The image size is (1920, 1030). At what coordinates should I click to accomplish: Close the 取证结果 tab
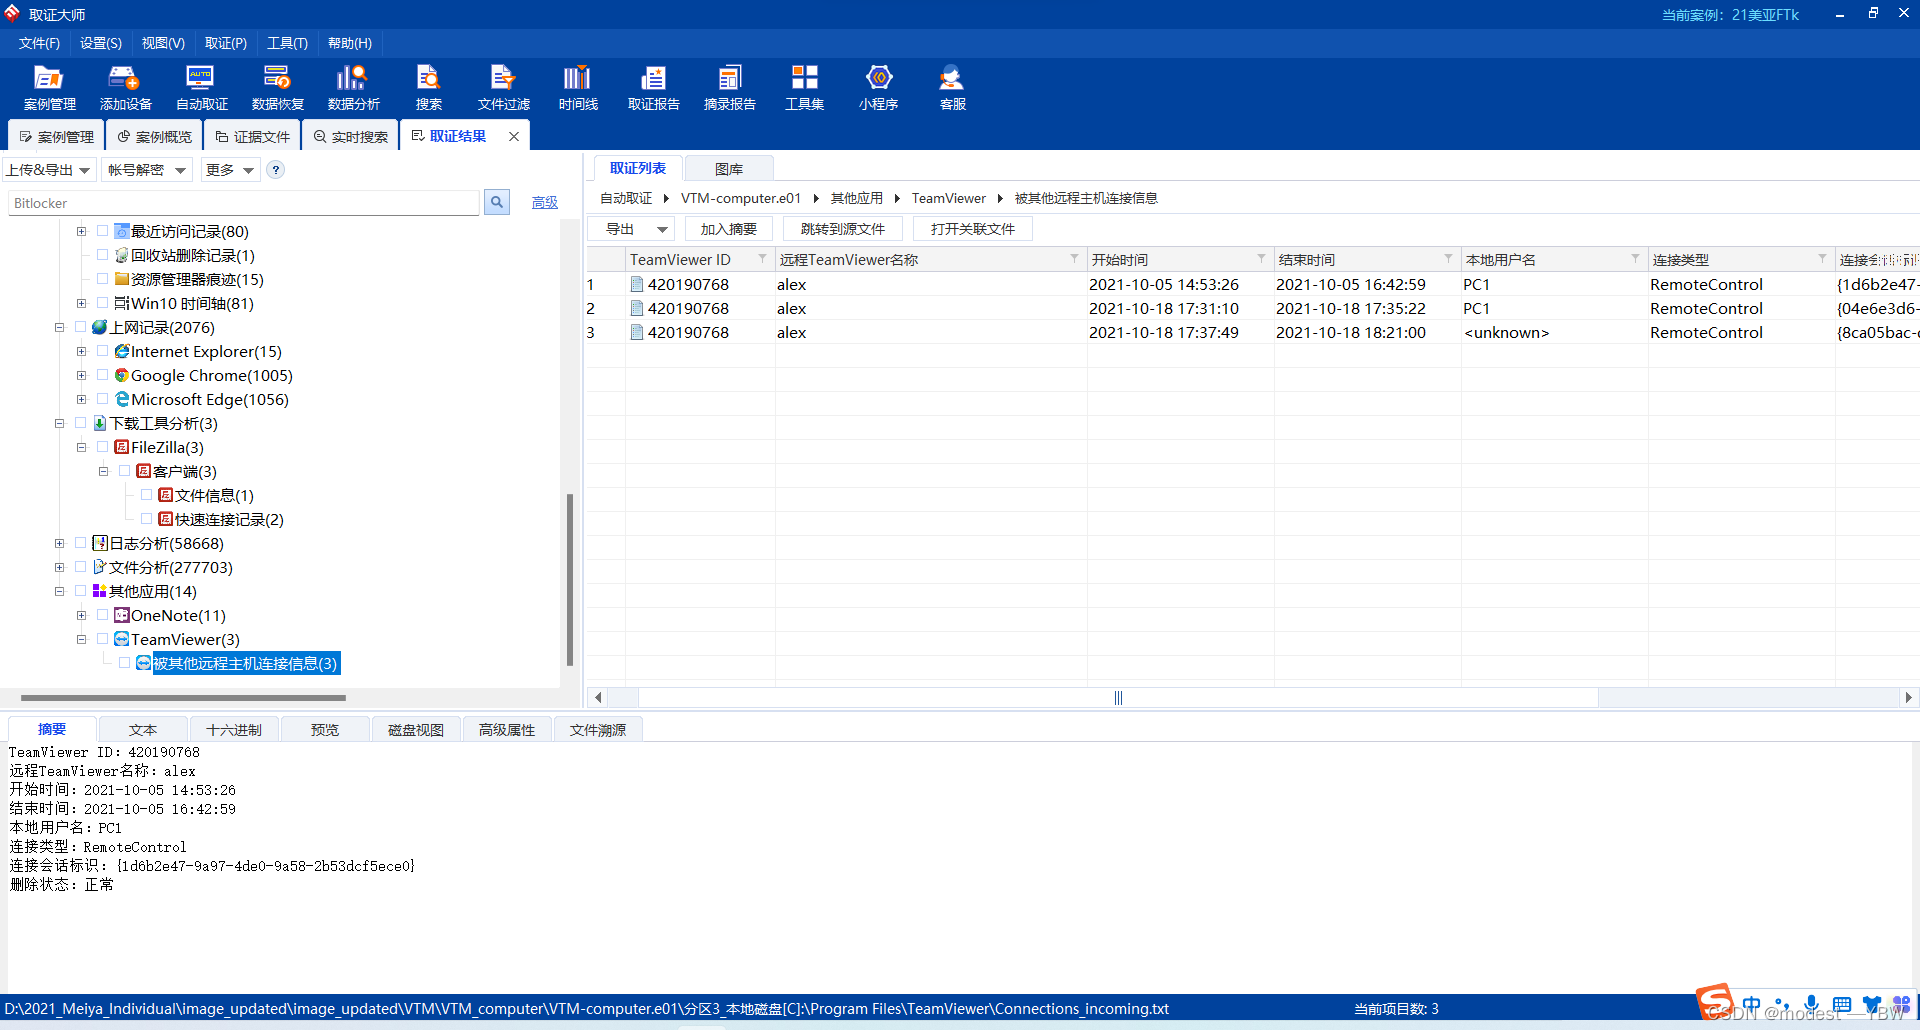pyautogui.click(x=514, y=136)
